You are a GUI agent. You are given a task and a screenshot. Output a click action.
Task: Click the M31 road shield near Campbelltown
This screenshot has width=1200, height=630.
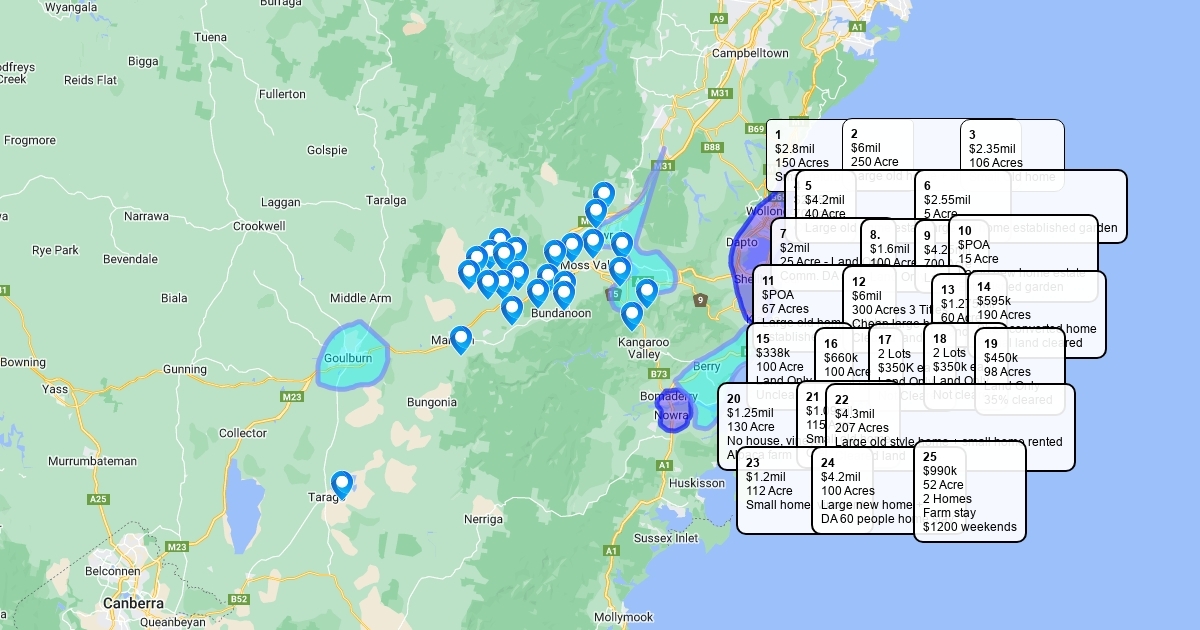click(719, 93)
